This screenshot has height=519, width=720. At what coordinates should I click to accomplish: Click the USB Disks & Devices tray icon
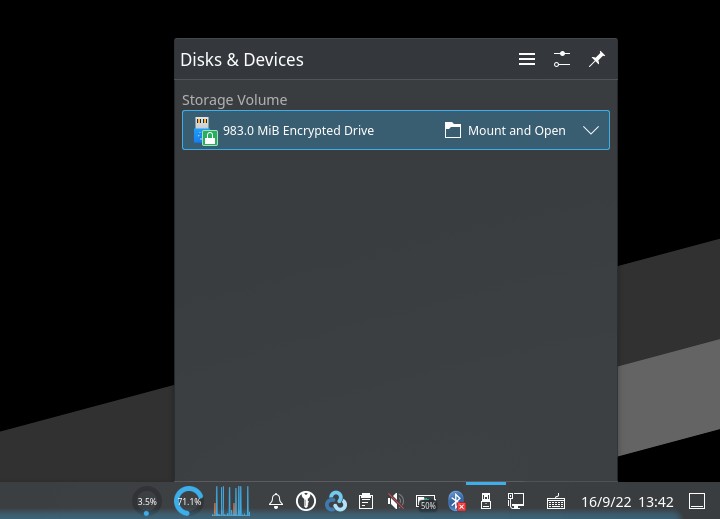point(486,501)
